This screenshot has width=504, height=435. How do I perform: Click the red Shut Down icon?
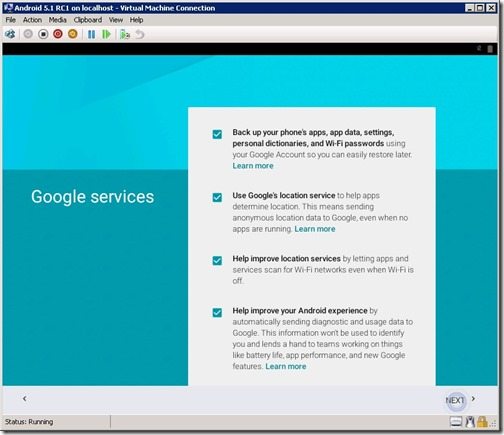pyautogui.click(x=58, y=34)
